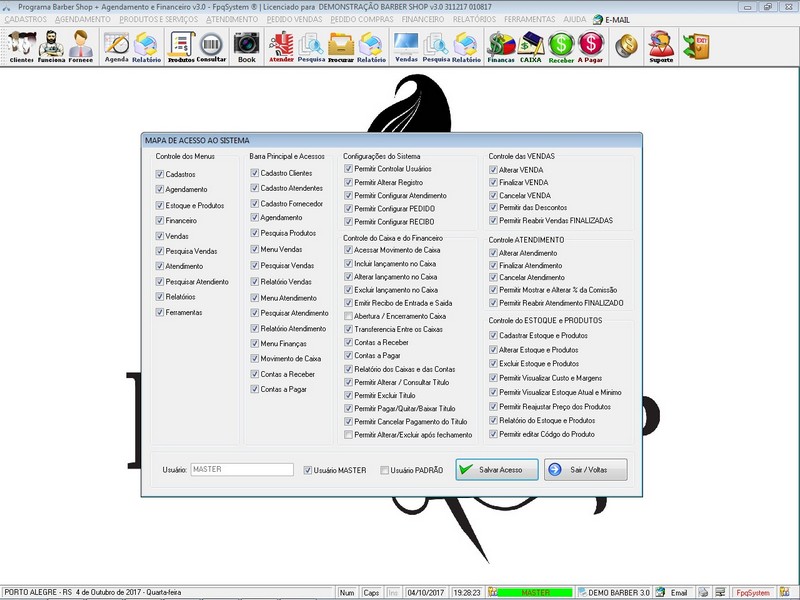Screen dimensions: 800x600
Task: Open the Clientes toolbar icon
Action: [21, 46]
